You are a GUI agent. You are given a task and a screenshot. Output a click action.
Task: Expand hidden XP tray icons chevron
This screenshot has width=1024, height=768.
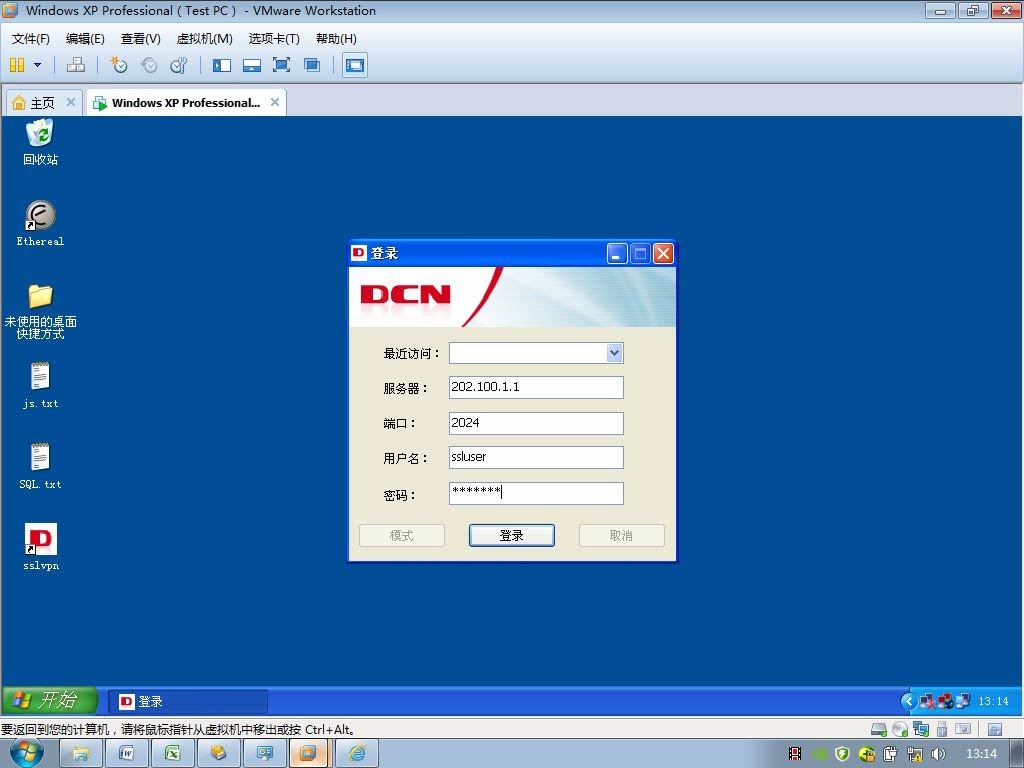(x=908, y=701)
